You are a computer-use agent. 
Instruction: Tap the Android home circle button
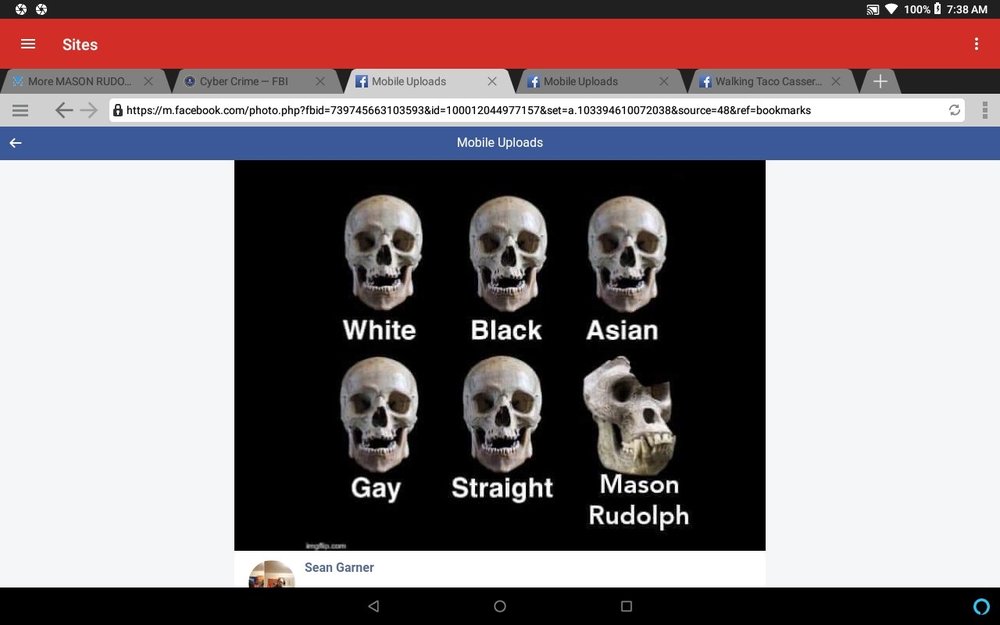500,606
